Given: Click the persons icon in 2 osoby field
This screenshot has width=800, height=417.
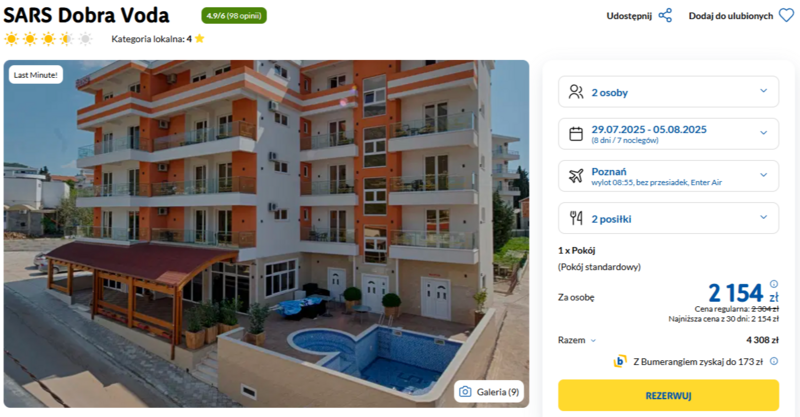Looking at the screenshot, I should pos(576,92).
